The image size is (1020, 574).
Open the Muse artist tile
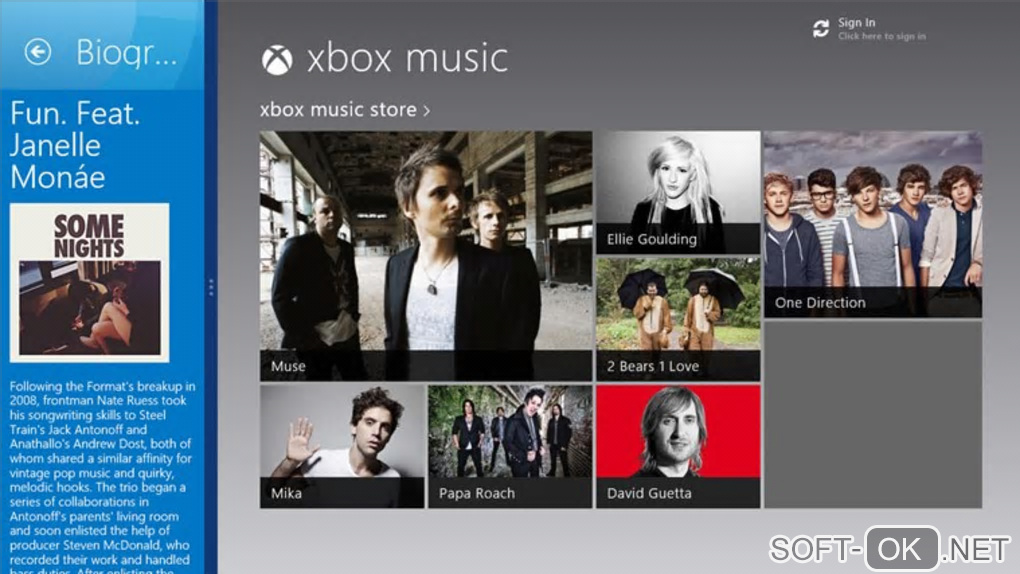426,256
